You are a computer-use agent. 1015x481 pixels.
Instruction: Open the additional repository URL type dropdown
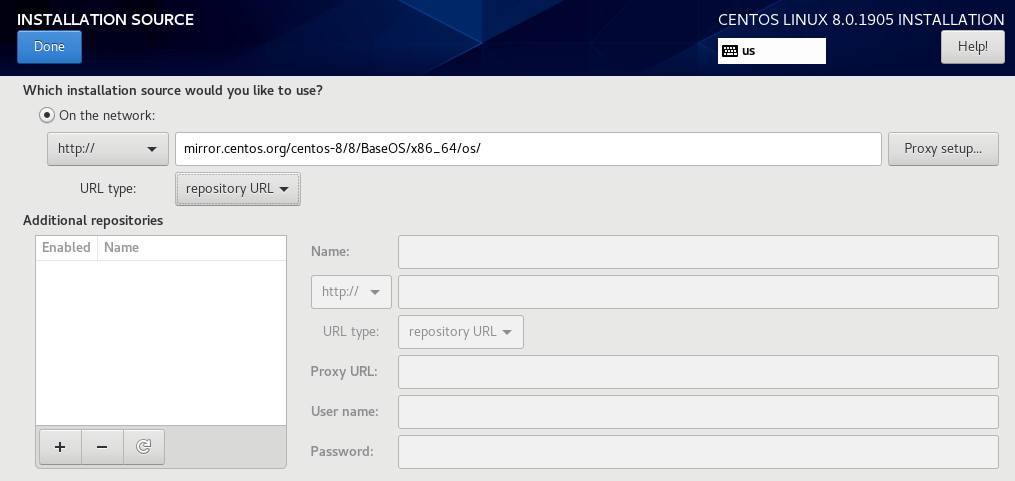(460, 332)
